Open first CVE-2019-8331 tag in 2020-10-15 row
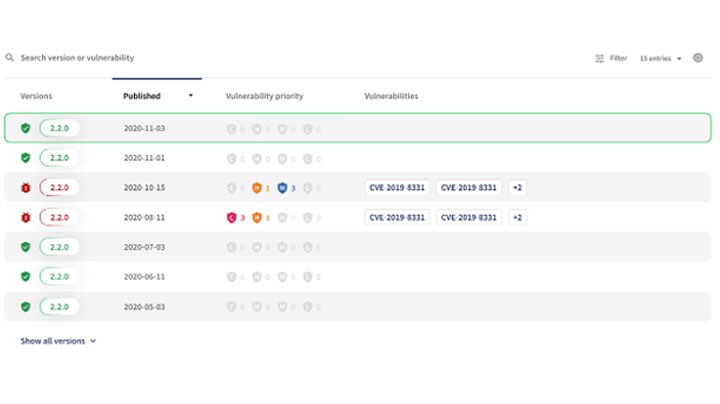720x404 pixels. [397, 187]
